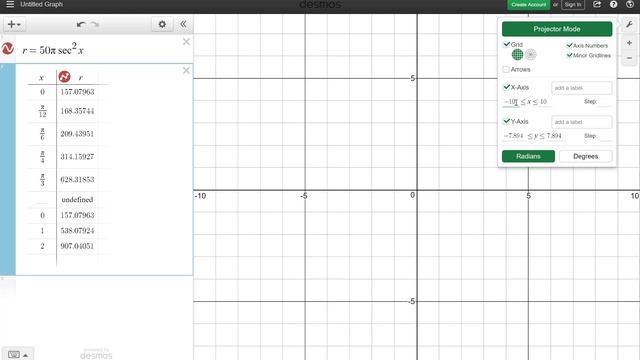
Task: Share the graph
Action: pyautogui.click(x=597, y=4)
